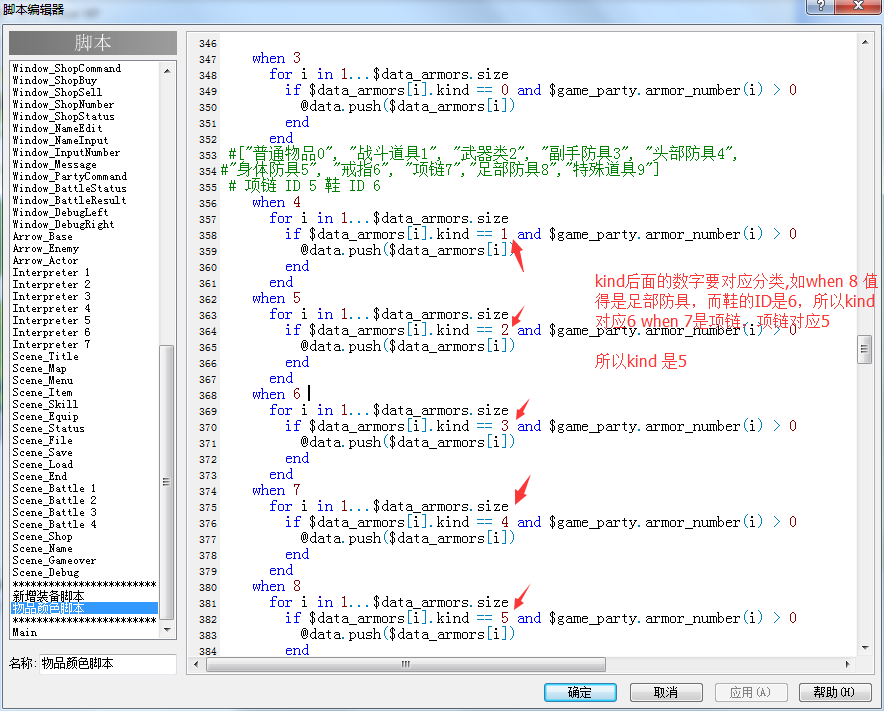Click the code editor horizontal scrollbar thumb
The image size is (884, 711).
pyautogui.click(x=406, y=664)
